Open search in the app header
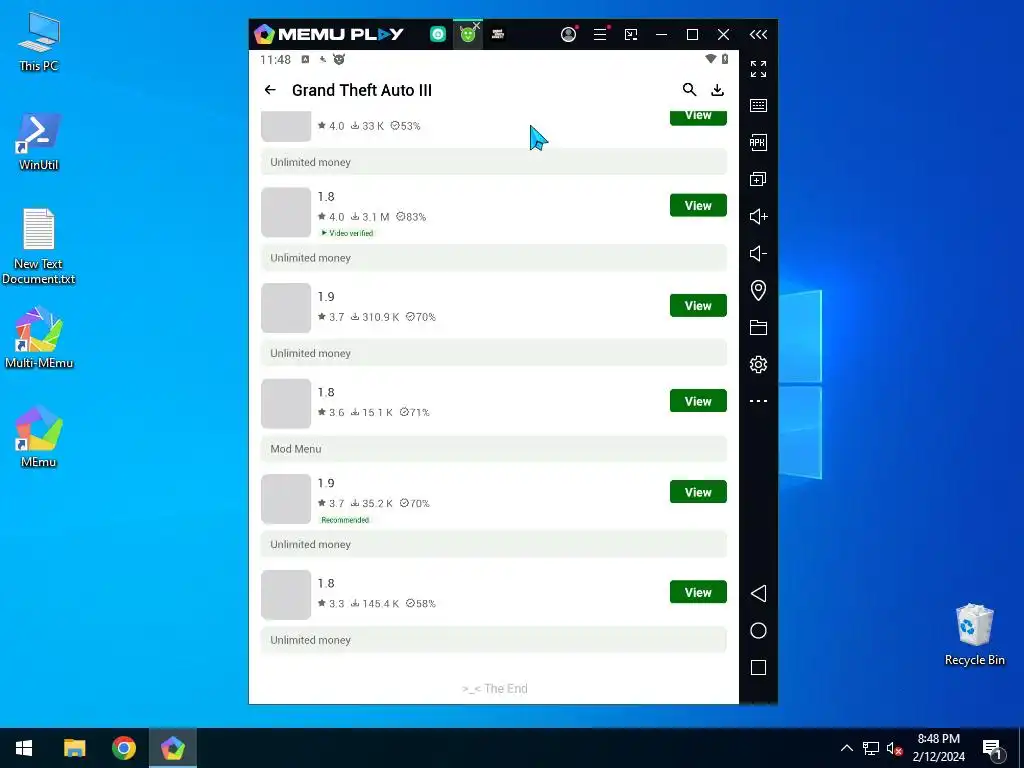Image resolution: width=1024 pixels, height=768 pixels. click(689, 89)
